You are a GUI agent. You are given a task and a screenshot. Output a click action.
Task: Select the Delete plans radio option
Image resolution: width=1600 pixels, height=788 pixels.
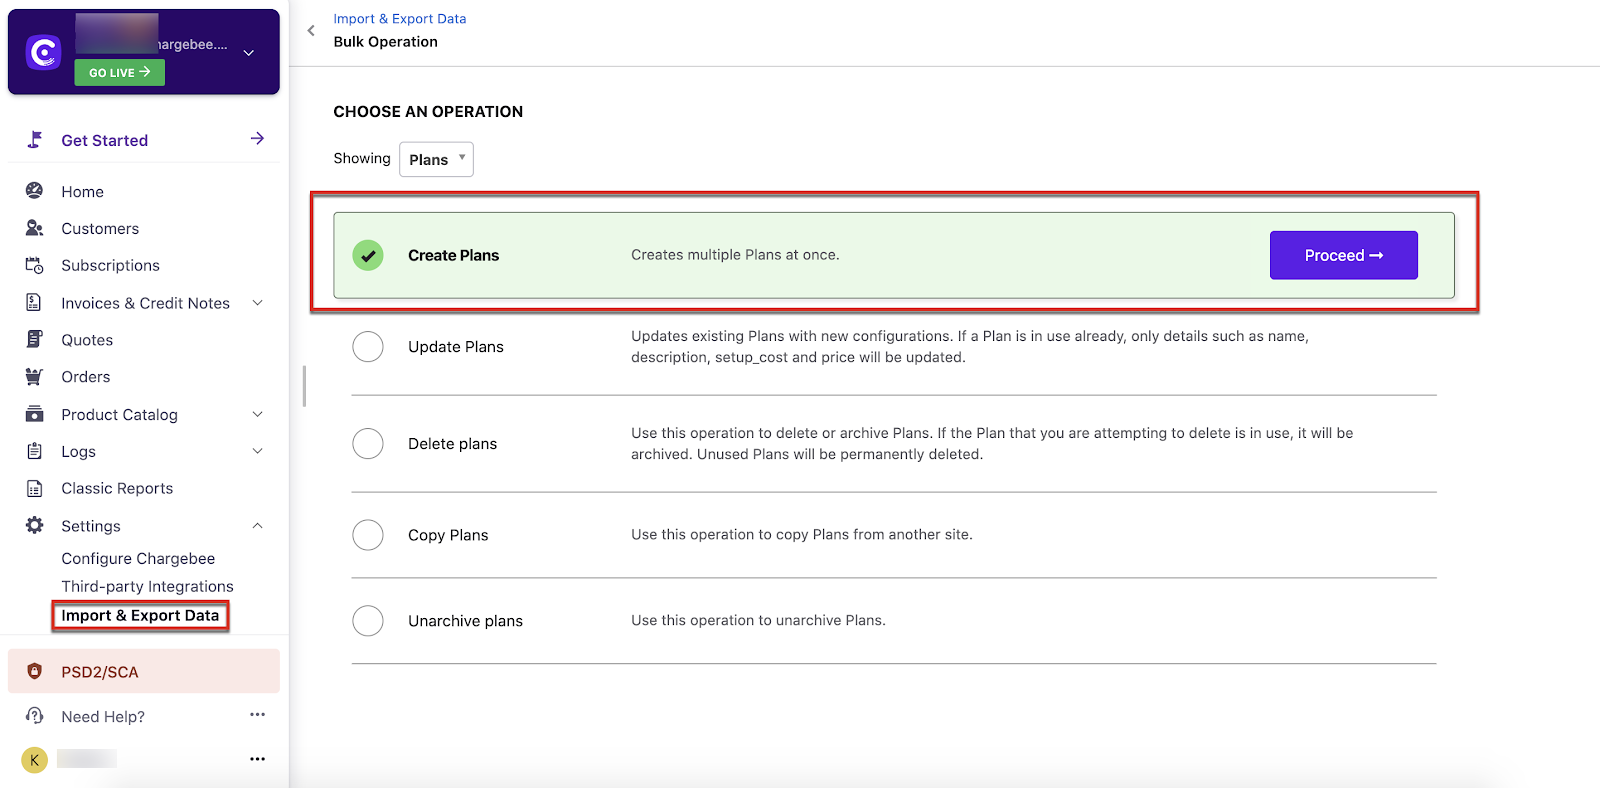pos(368,444)
